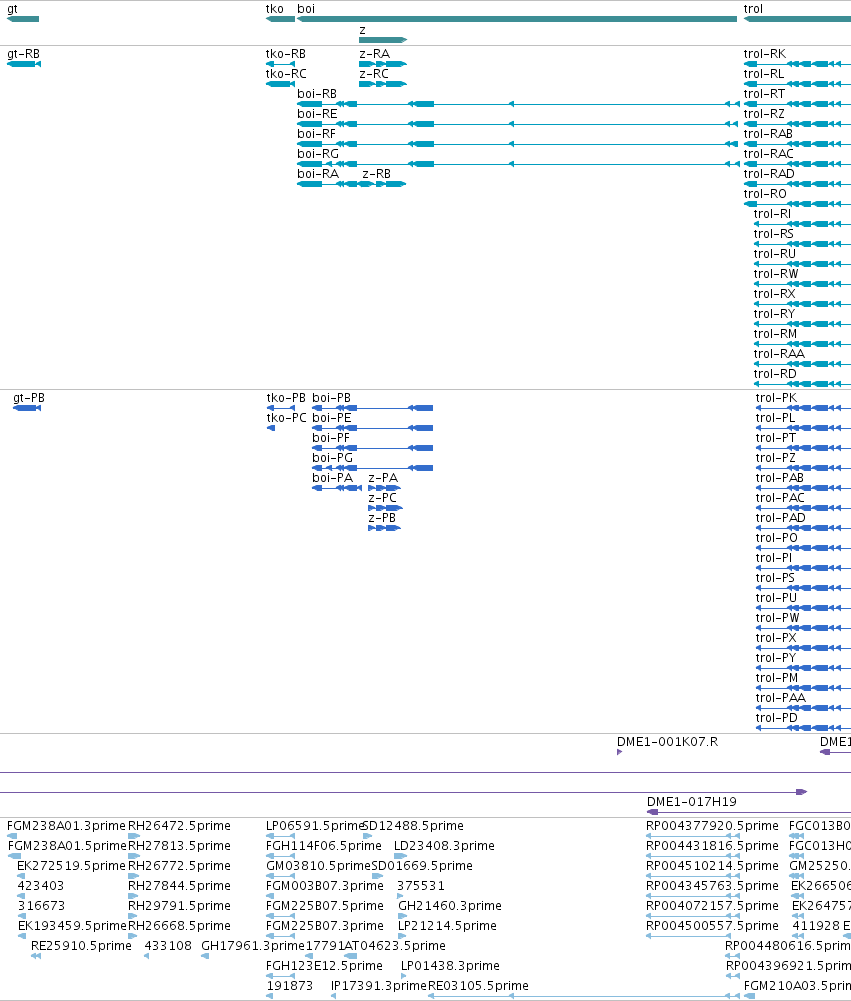Open protein label tko-PC
The height and width of the screenshot is (1001, 851).
(x=286, y=418)
